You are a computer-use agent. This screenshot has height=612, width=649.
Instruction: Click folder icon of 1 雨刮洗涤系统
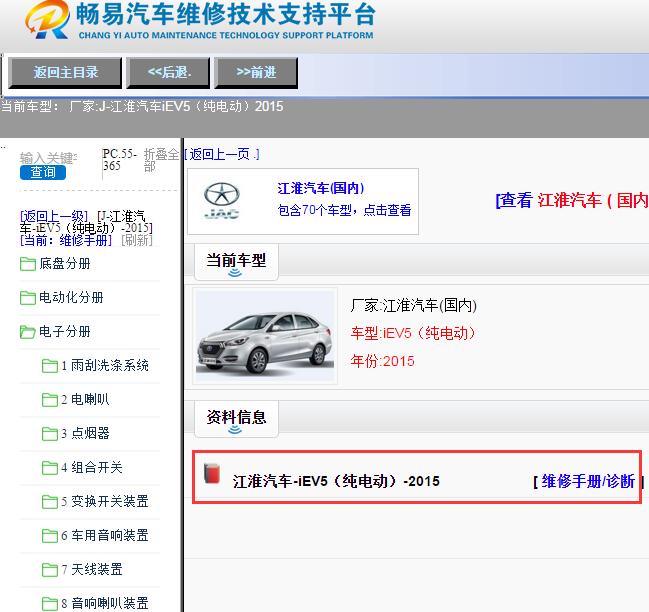point(50,366)
